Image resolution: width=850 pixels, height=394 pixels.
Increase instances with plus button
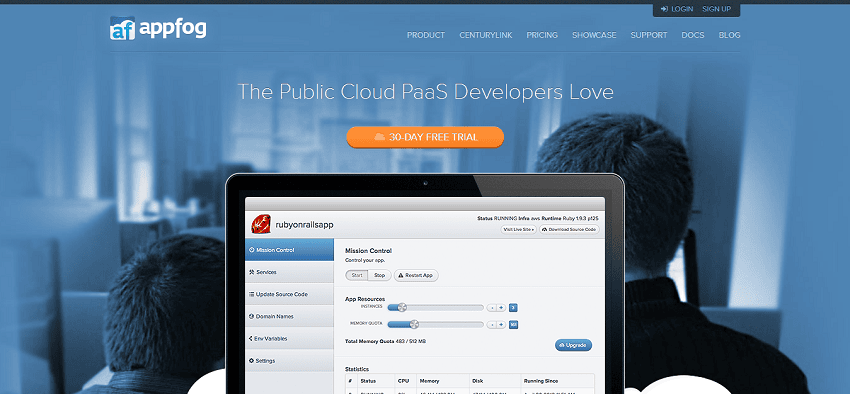[x=501, y=308]
